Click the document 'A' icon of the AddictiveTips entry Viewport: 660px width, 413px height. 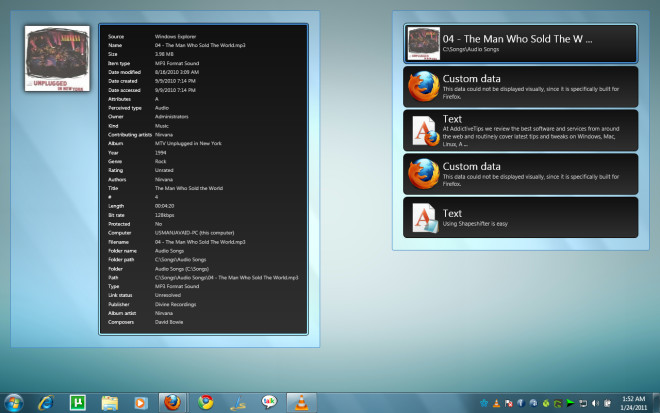pyautogui.click(x=424, y=131)
